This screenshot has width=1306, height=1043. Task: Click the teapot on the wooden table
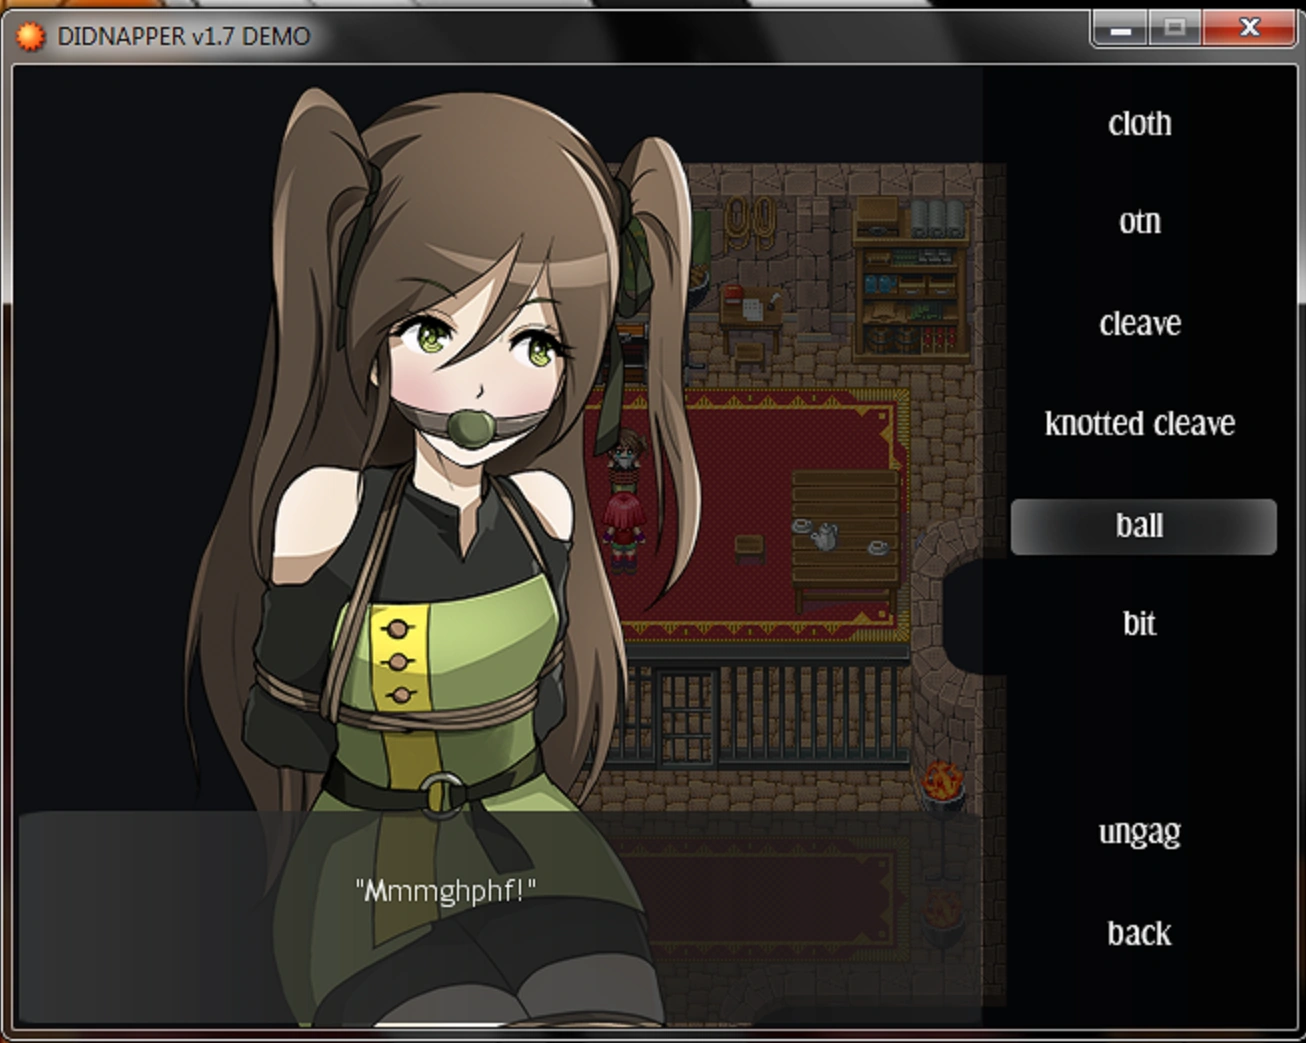tap(825, 538)
